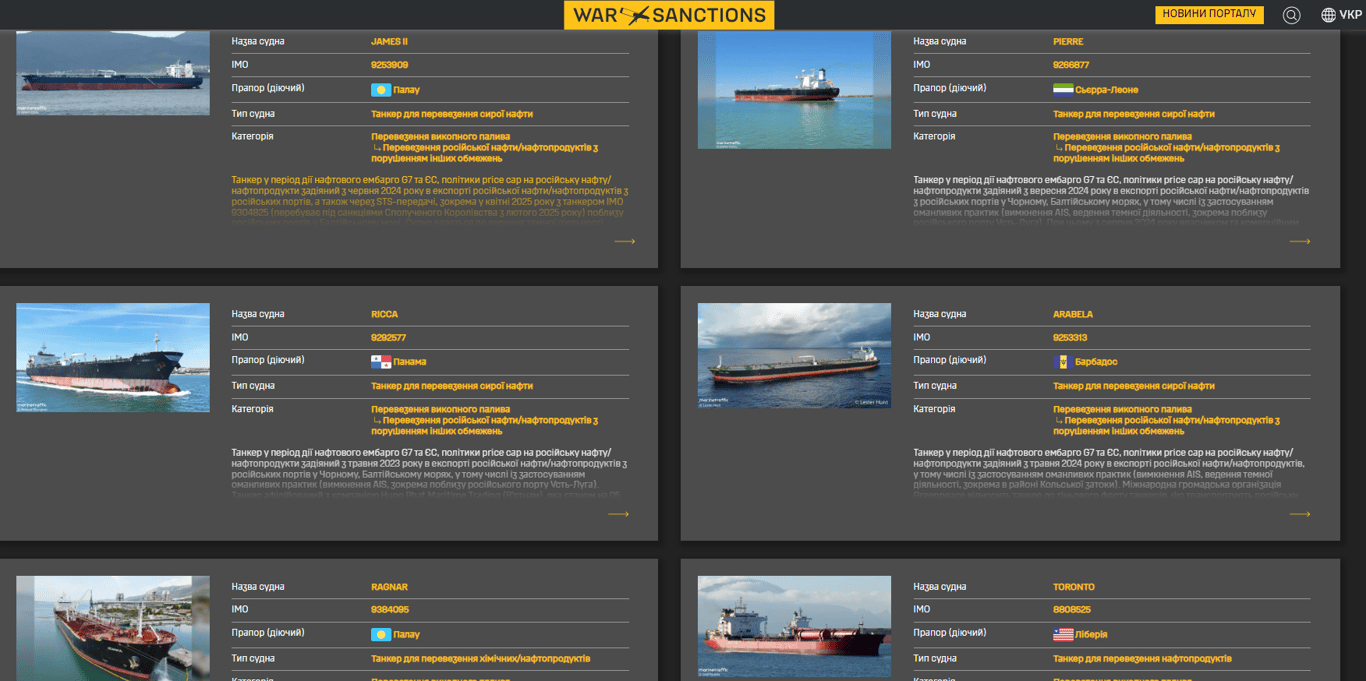Click the Panama flag icon for RICCA
1366x681 pixels.
(x=381, y=362)
